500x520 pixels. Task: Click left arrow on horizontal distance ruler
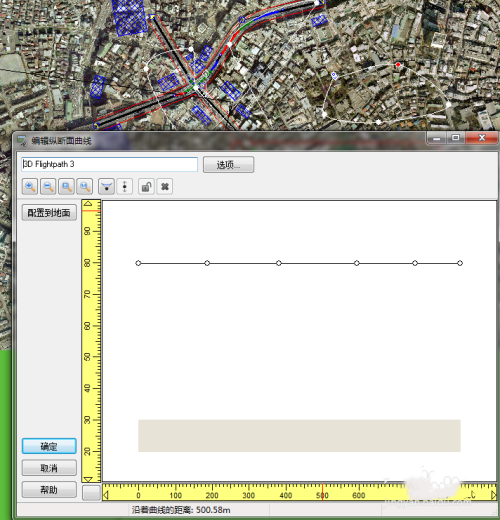[x=106, y=495]
